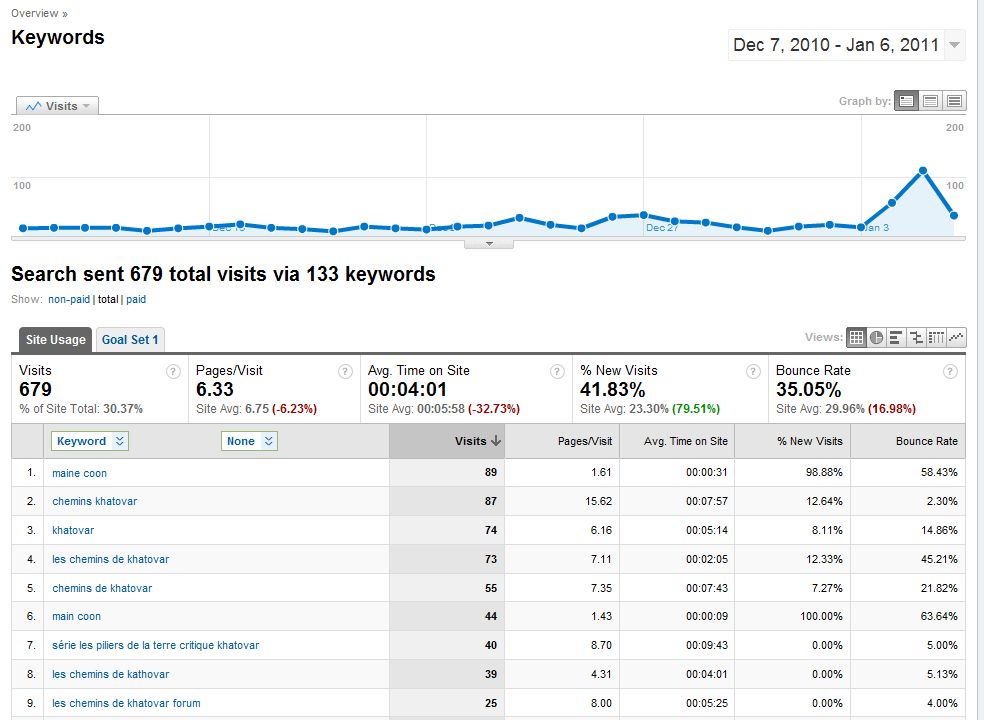The image size is (984, 720).
Task: Open keyword 'maine coon'
Action: pos(80,473)
